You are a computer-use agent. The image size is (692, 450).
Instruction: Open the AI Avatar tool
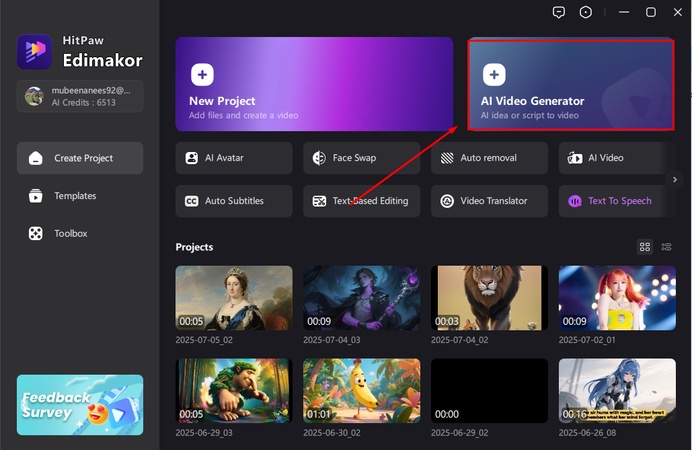coord(234,158)
